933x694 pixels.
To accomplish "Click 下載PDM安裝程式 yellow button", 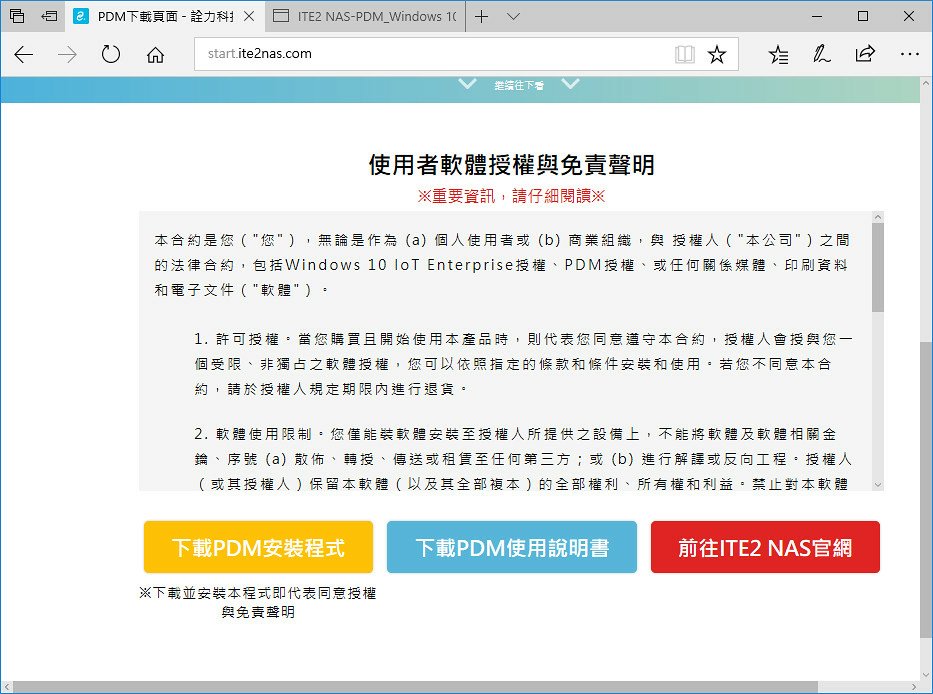I will tap(258, 547).
